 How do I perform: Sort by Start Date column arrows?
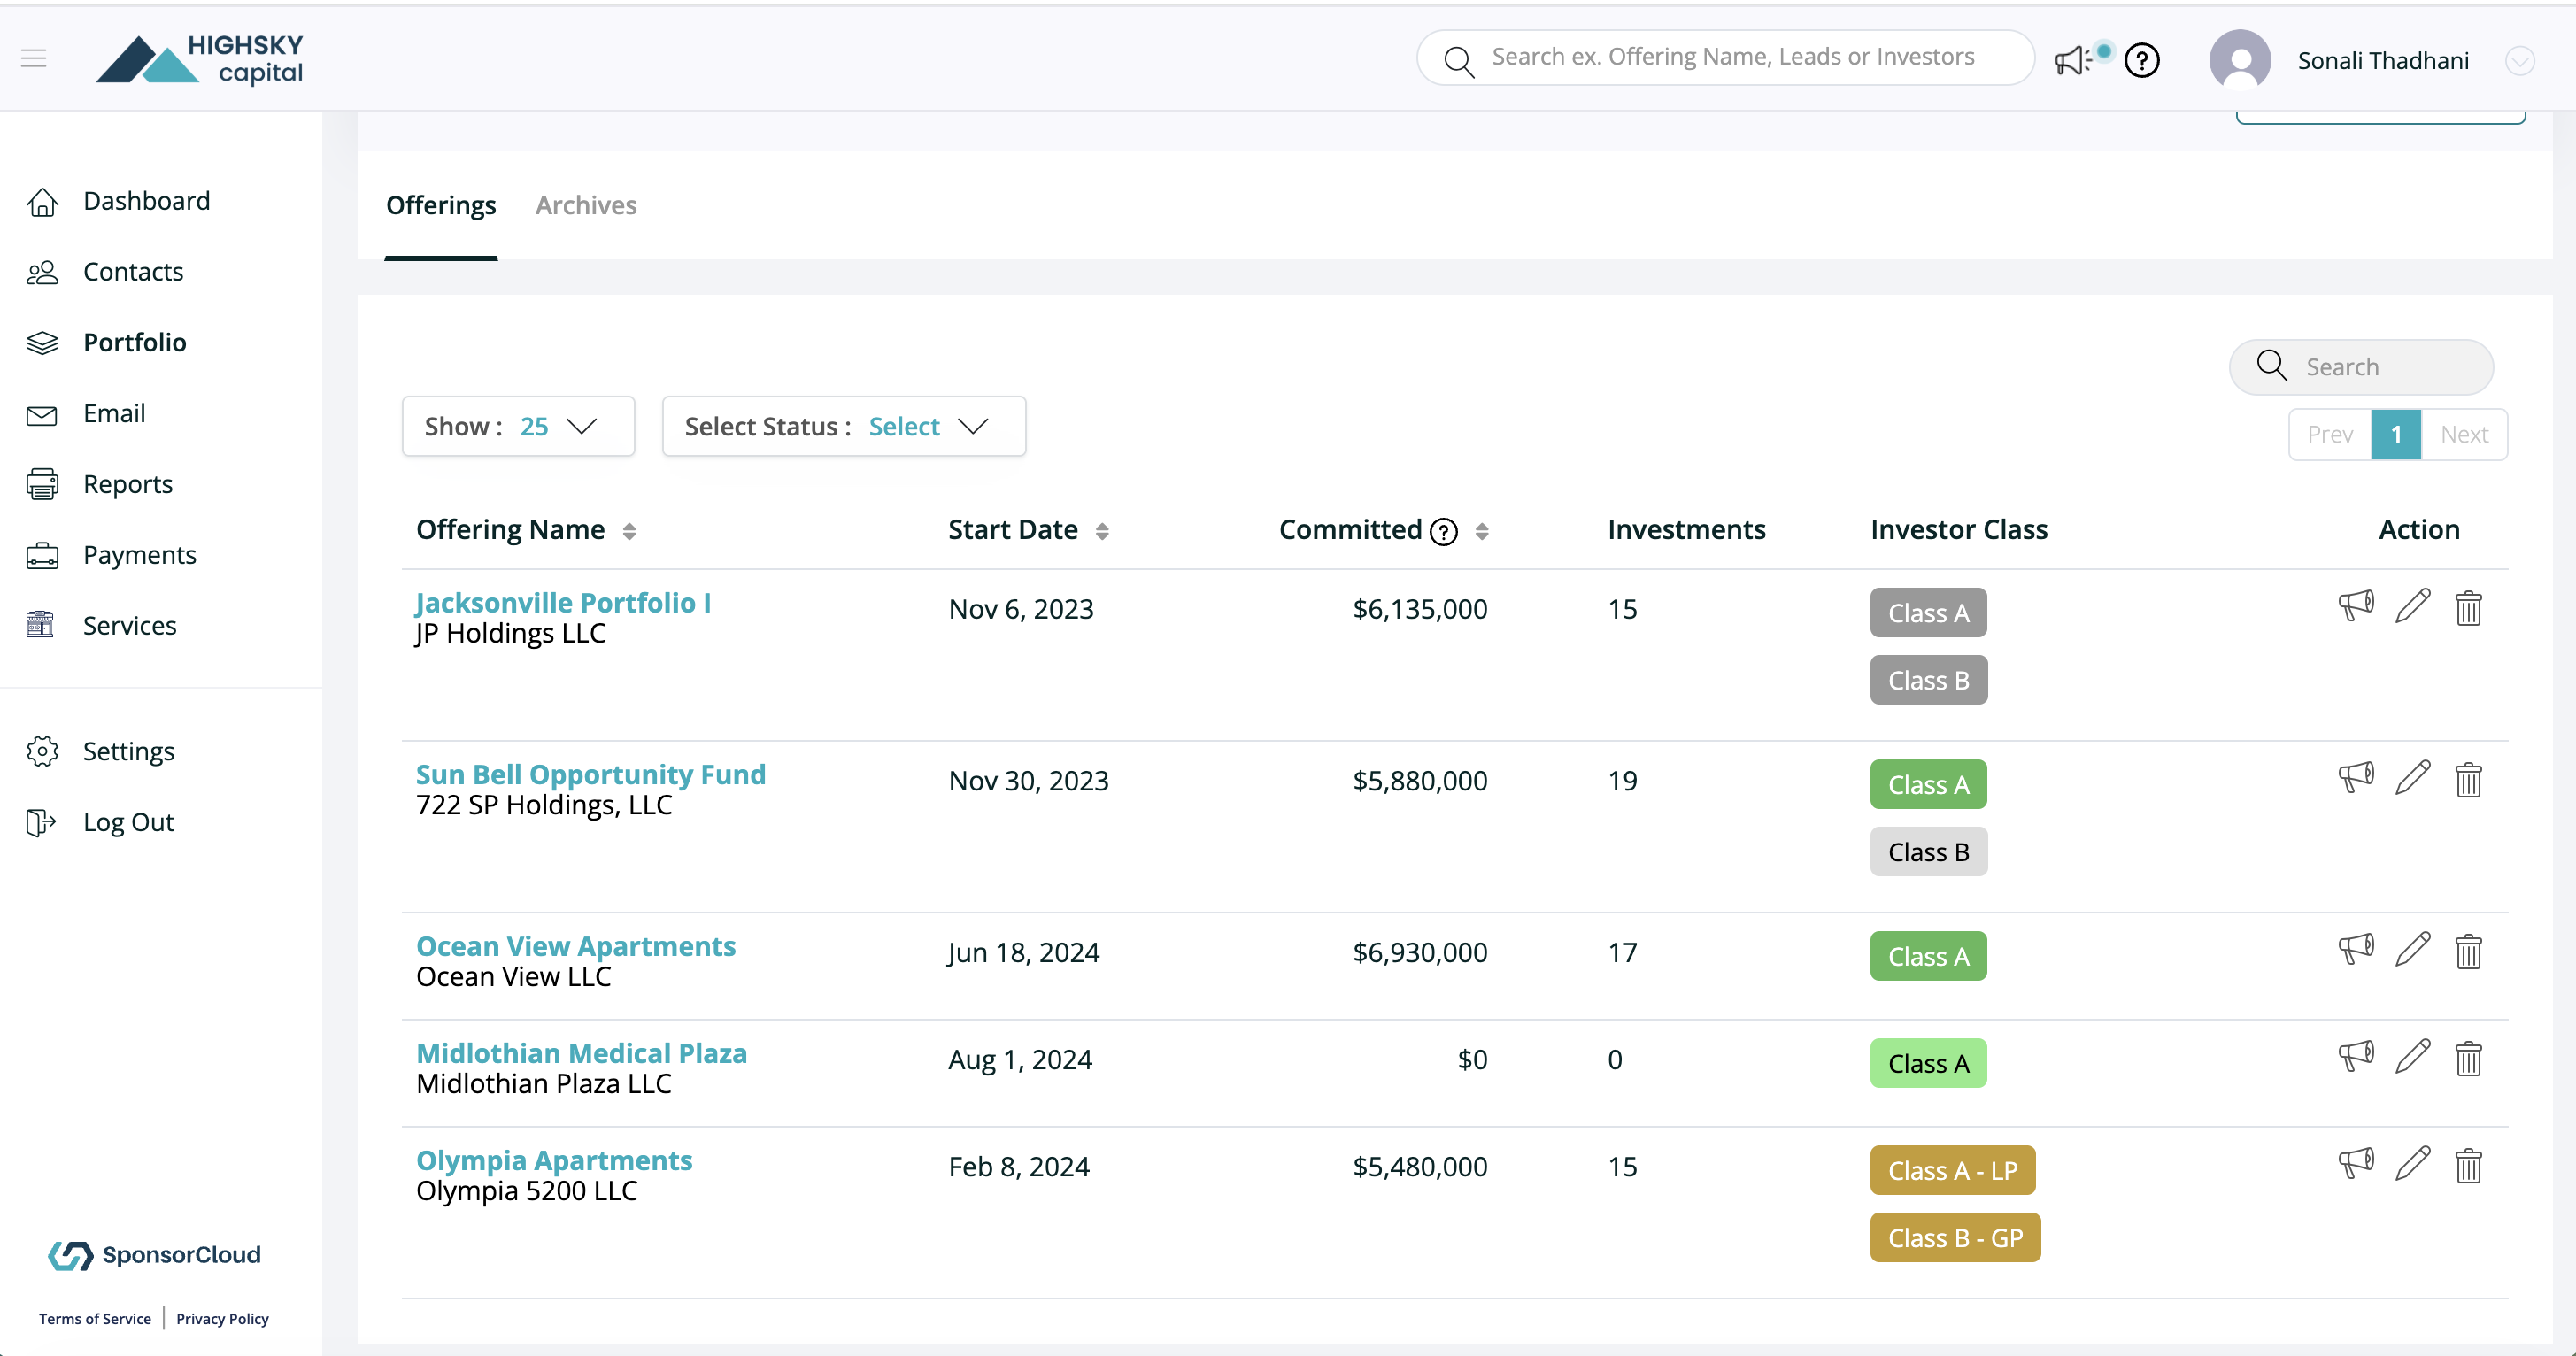coord(1102,531)
